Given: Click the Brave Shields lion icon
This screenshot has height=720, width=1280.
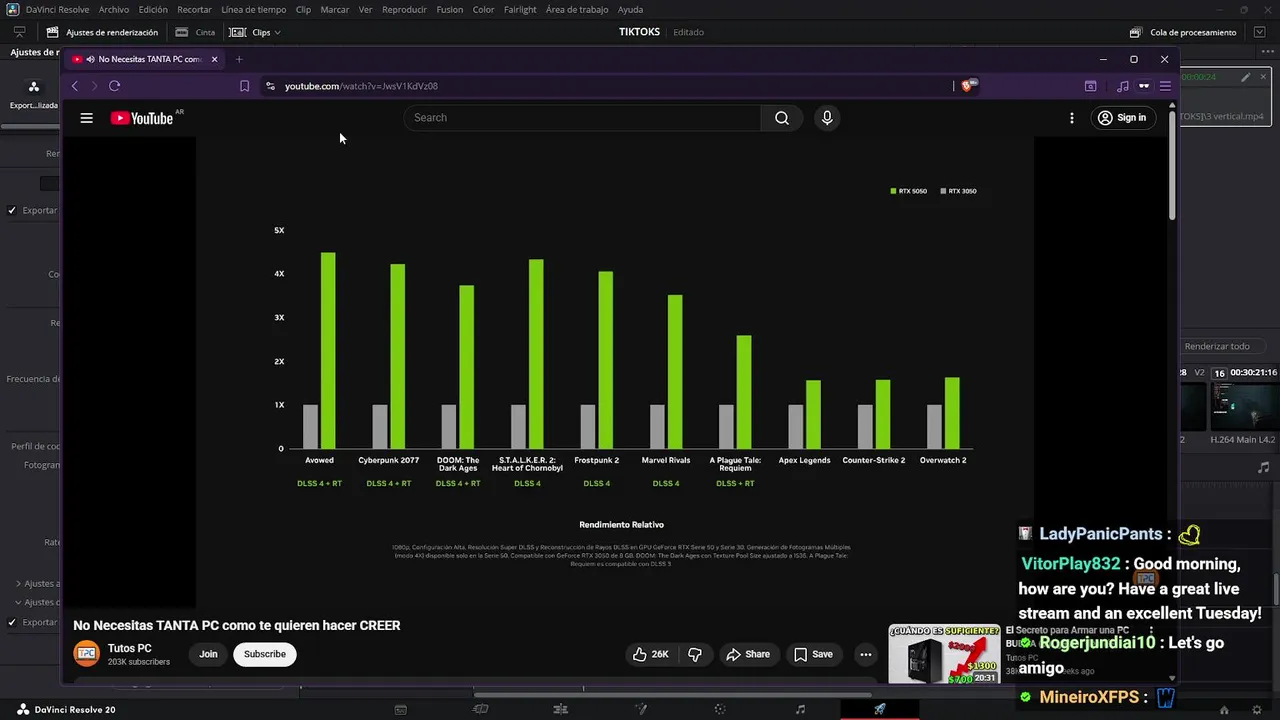Looking at the screenshot, I should pyautogui.click(x=967, y=86).
